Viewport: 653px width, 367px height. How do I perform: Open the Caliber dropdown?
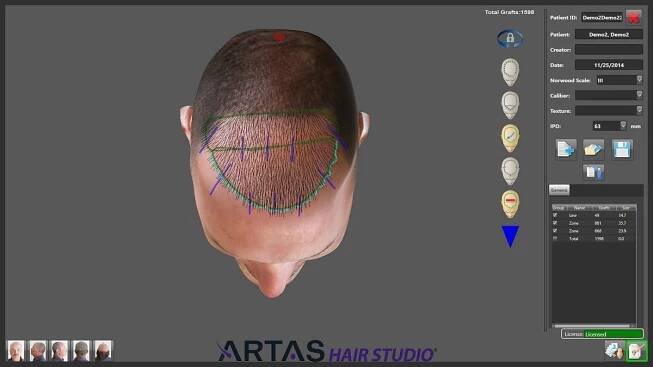coord(639,95)
